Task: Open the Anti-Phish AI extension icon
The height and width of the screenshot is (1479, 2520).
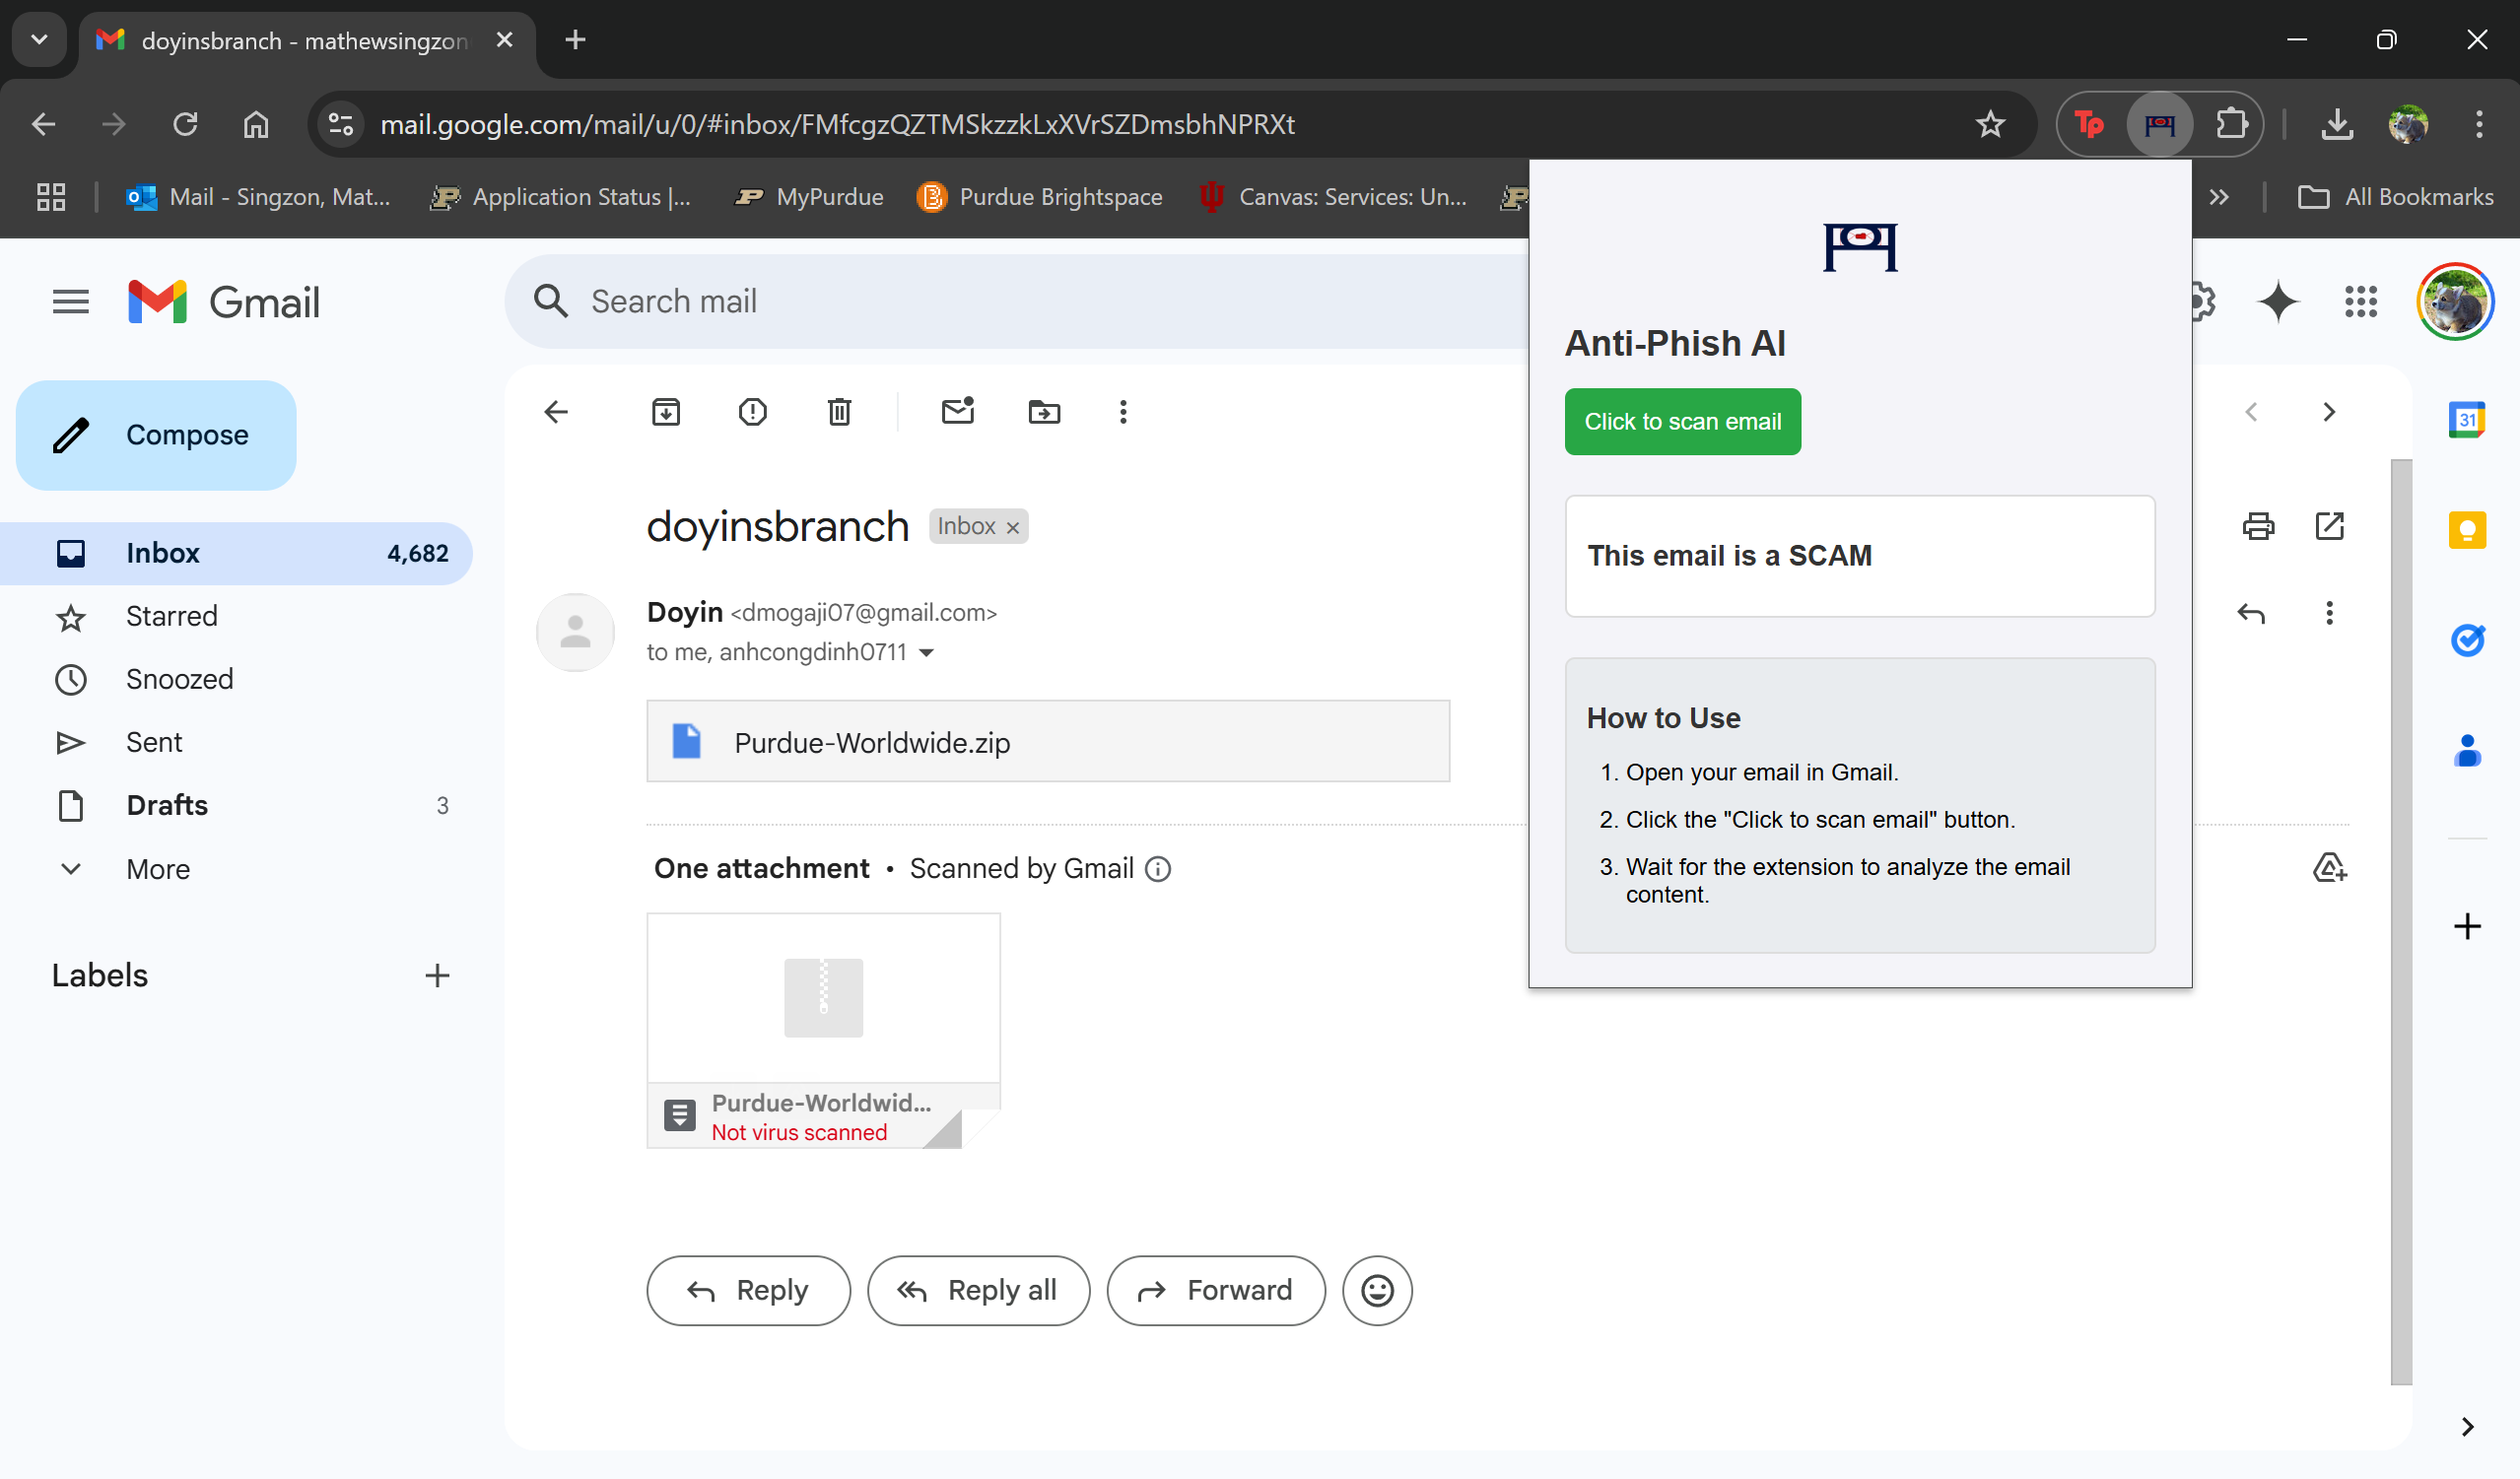Action: 2159,124
